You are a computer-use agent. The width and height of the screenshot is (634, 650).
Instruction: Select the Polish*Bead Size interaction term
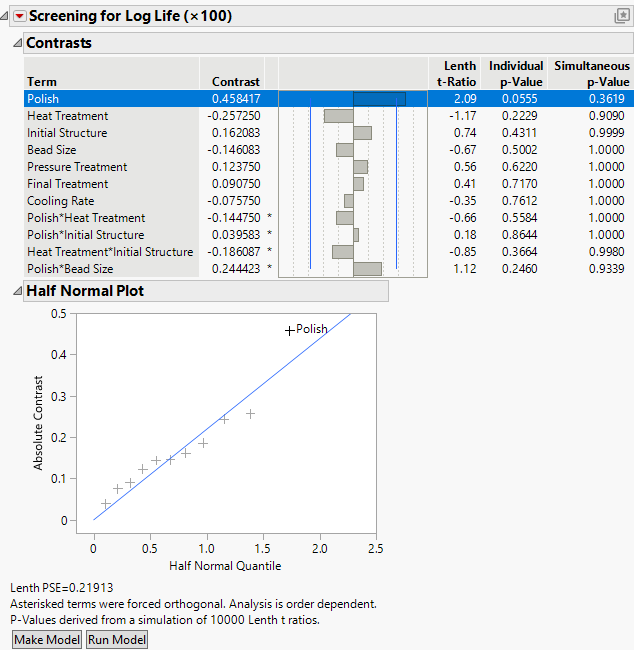[70, 269]
